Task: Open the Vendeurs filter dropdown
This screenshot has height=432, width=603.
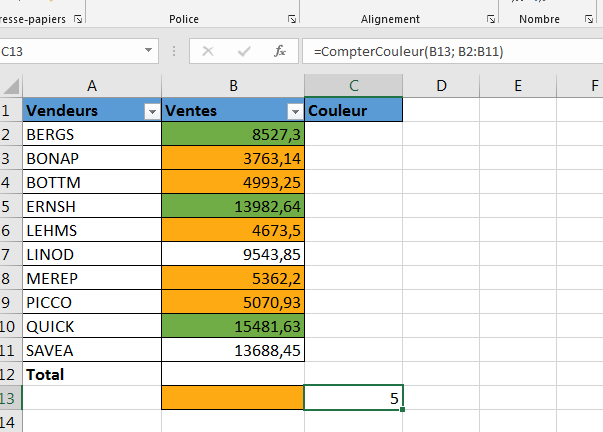Action: [x=151, y=111]
